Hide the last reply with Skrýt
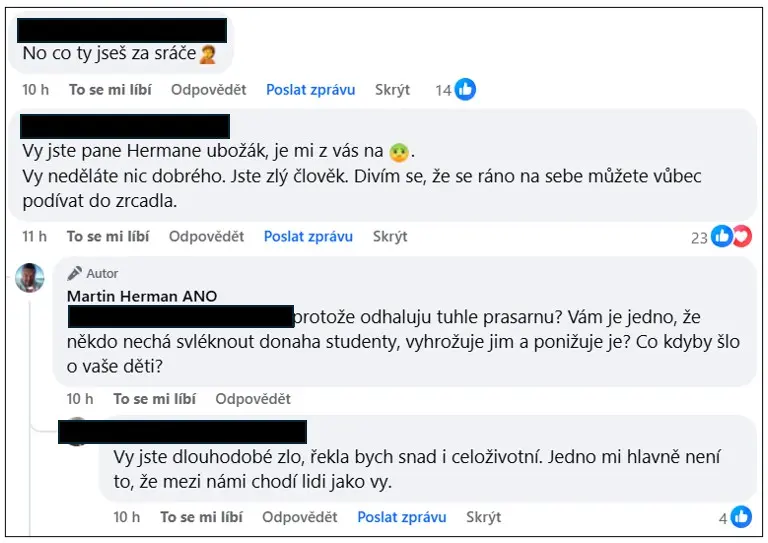This screenshot has height=543, width=768. coord(483,517)
